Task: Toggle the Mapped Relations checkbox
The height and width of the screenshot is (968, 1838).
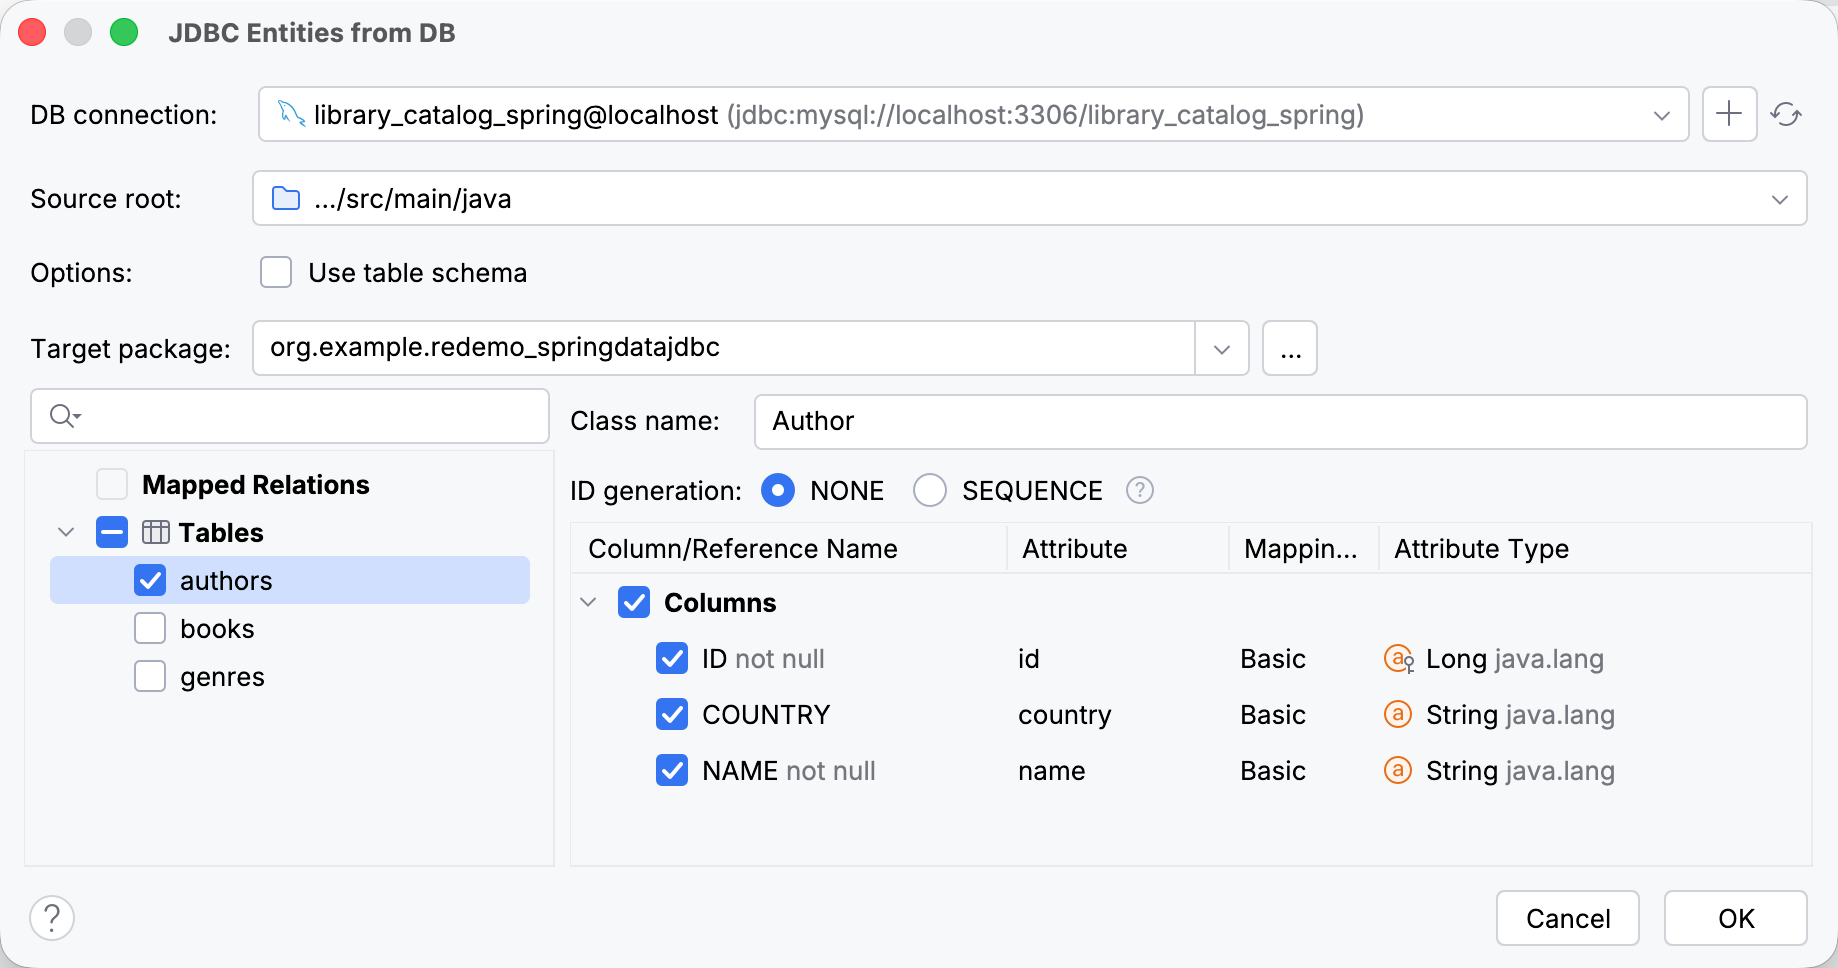Action: [112, 484]
